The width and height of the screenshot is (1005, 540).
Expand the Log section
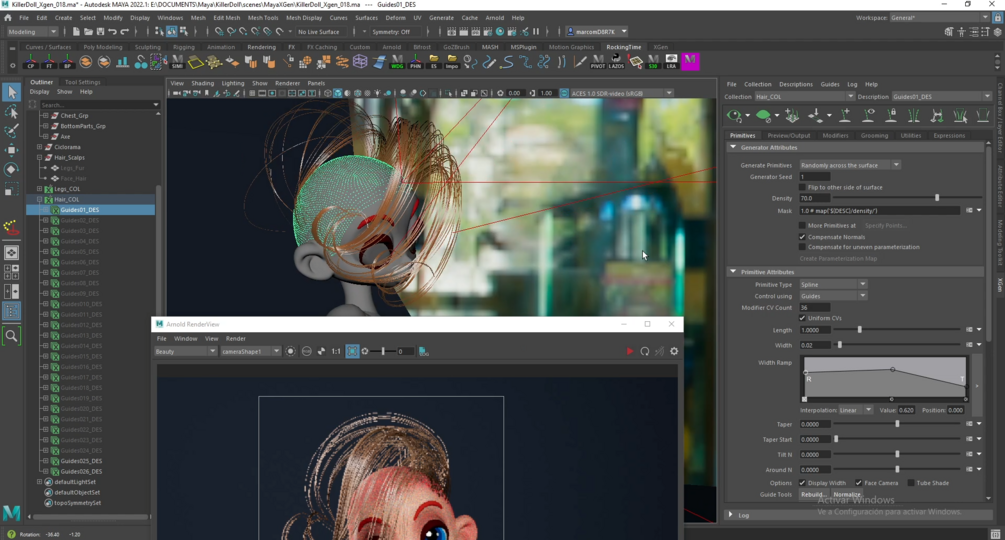(731, 515)
